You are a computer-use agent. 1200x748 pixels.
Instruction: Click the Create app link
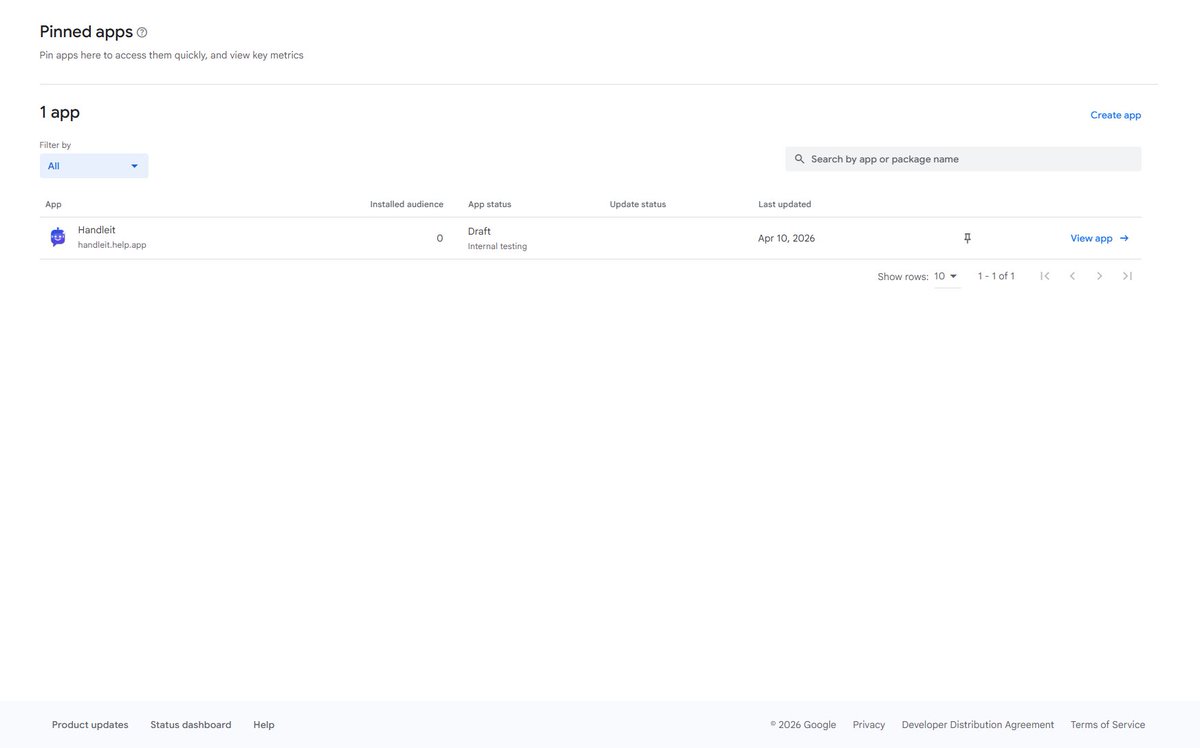(x=1115, y=115)
